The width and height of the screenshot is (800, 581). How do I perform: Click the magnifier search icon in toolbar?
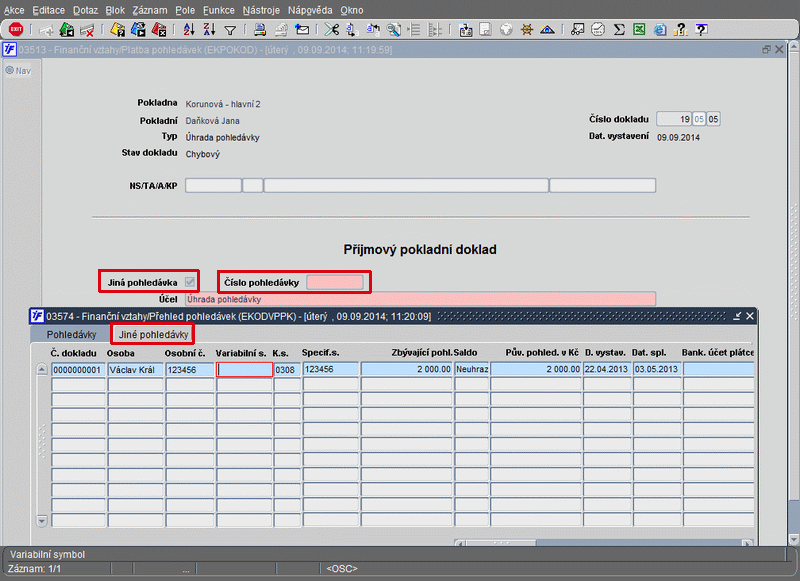click(x=393, y=30)
